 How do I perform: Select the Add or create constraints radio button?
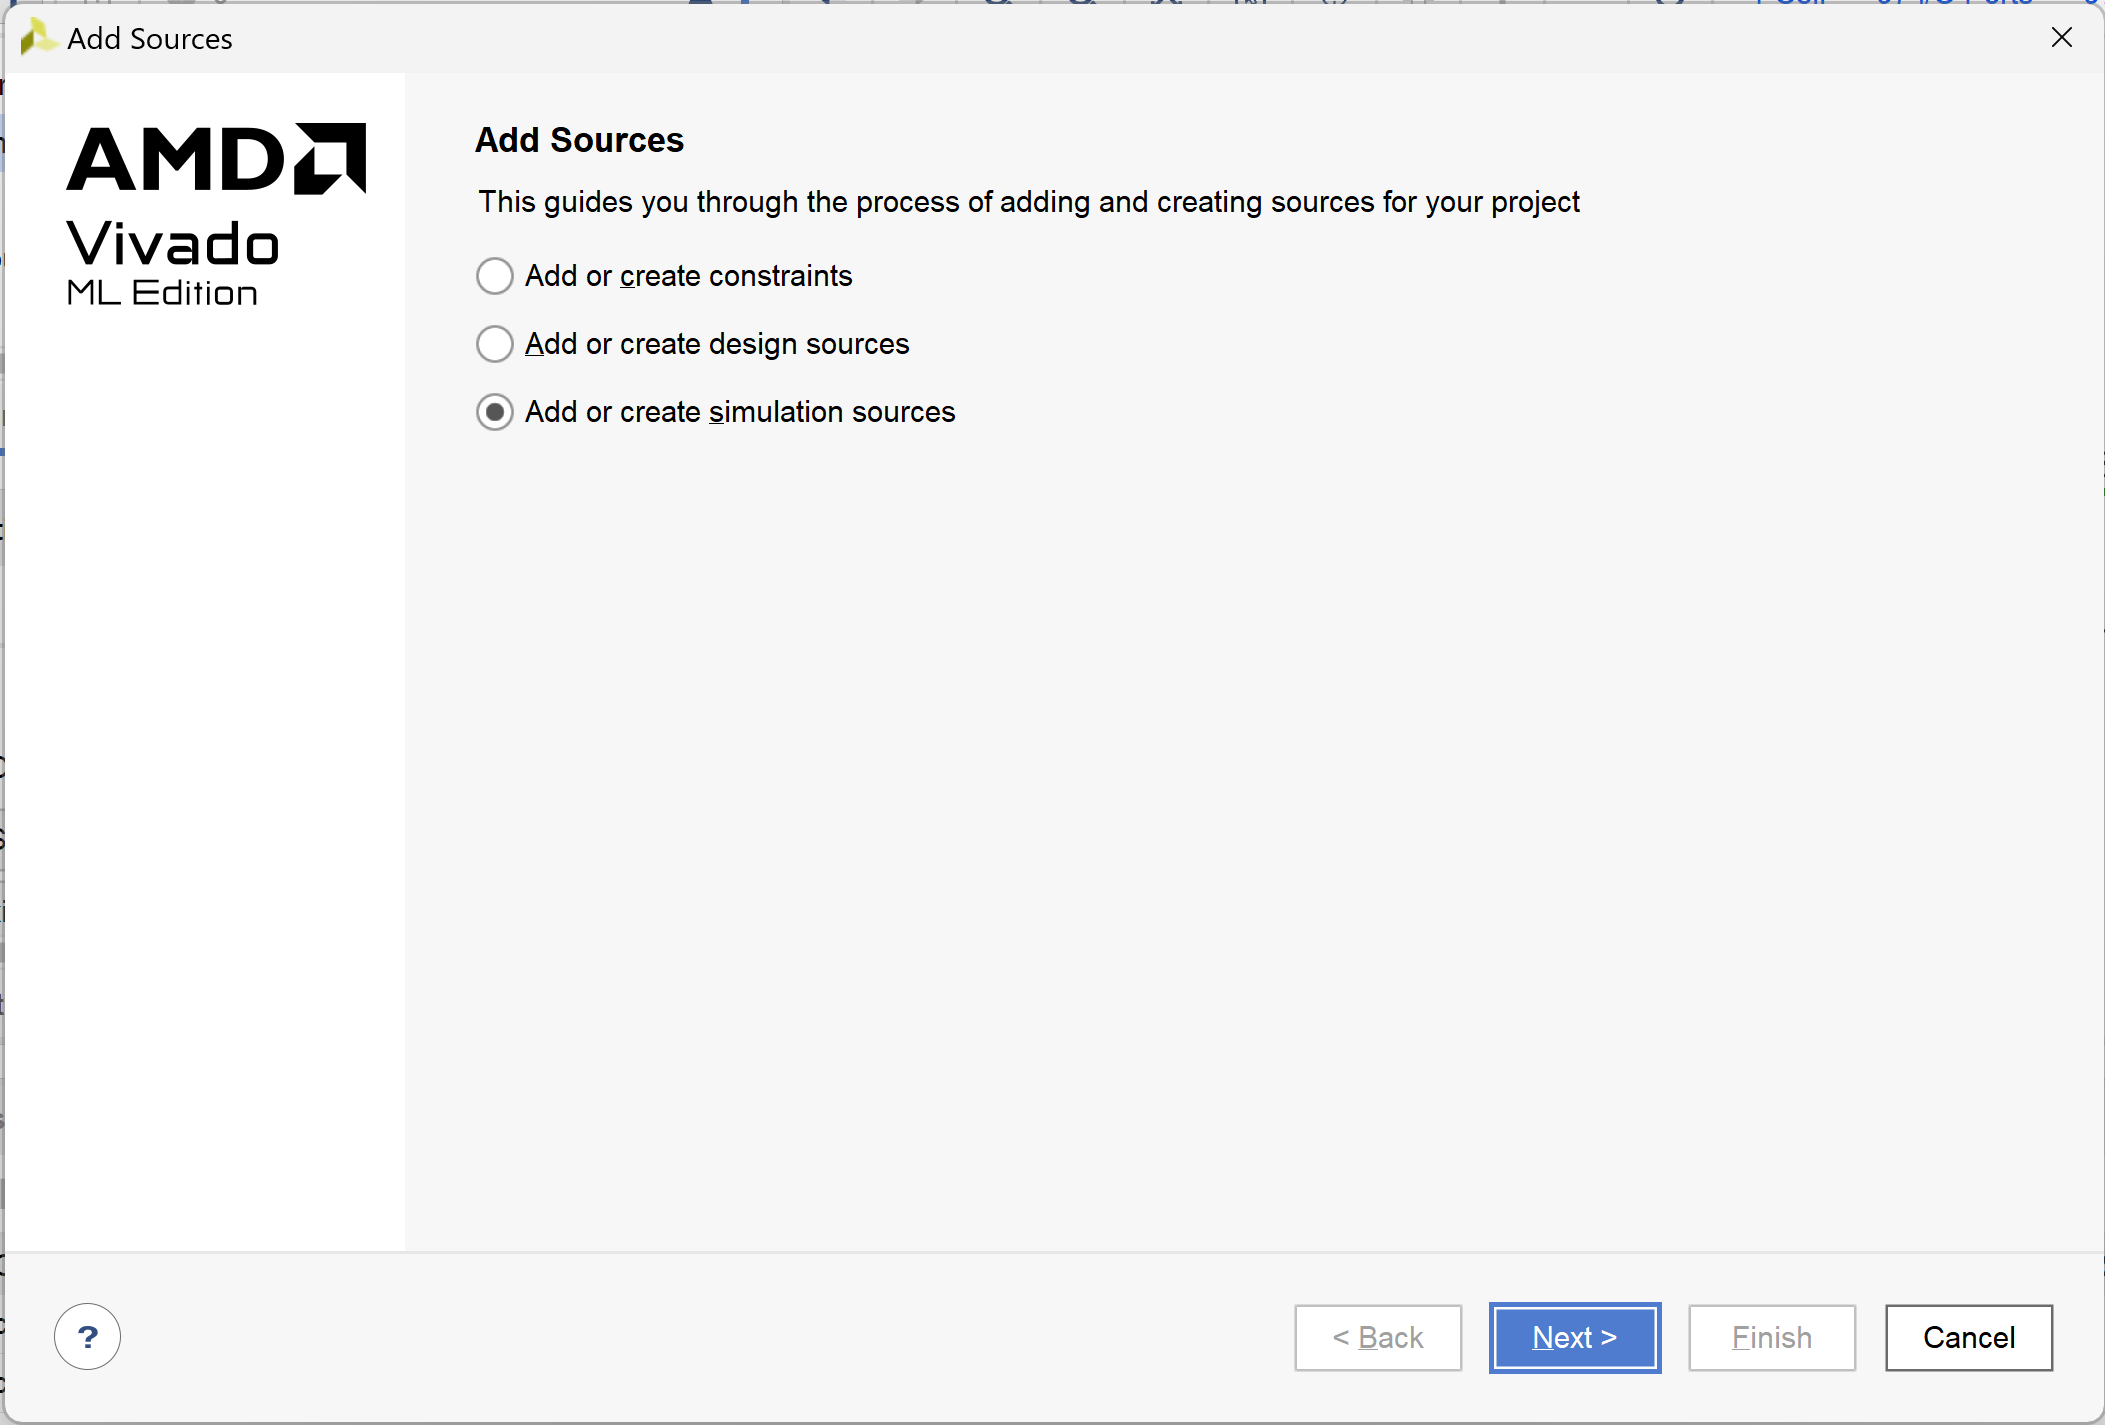(x=495, y=276)
